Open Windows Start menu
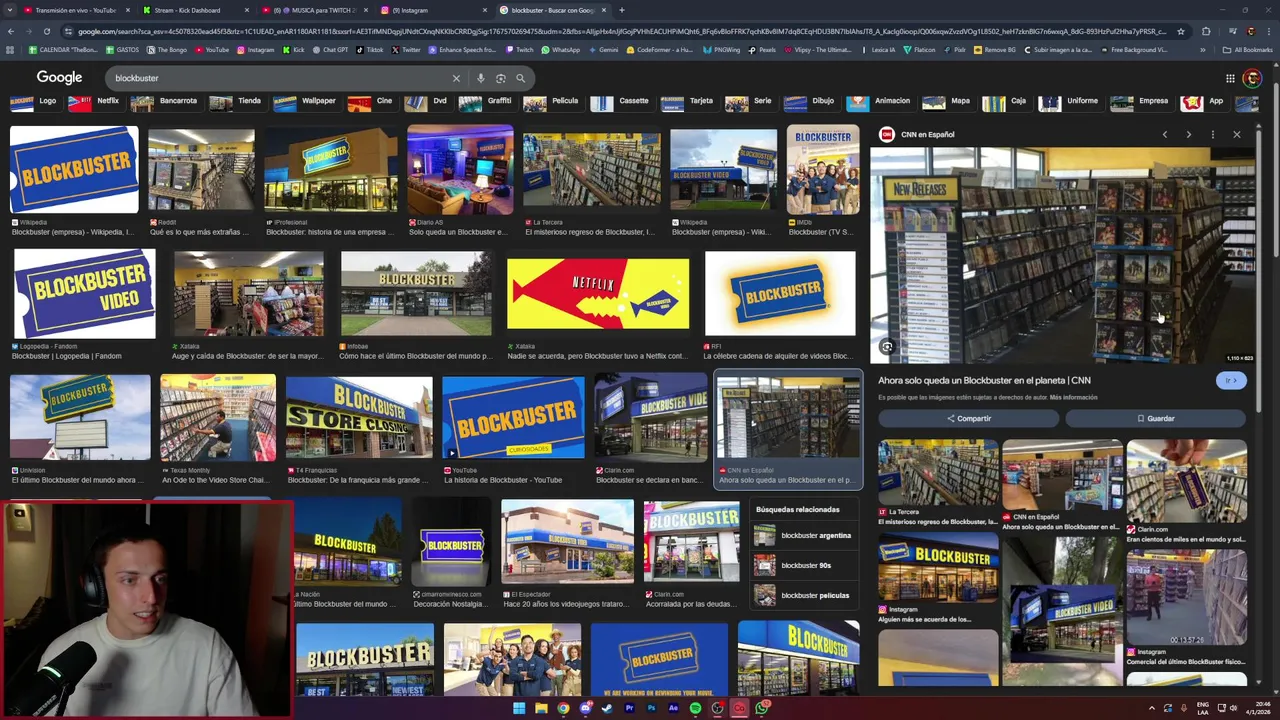The height and width of the screenshot is (720, 1280). (x=519, y=708)
